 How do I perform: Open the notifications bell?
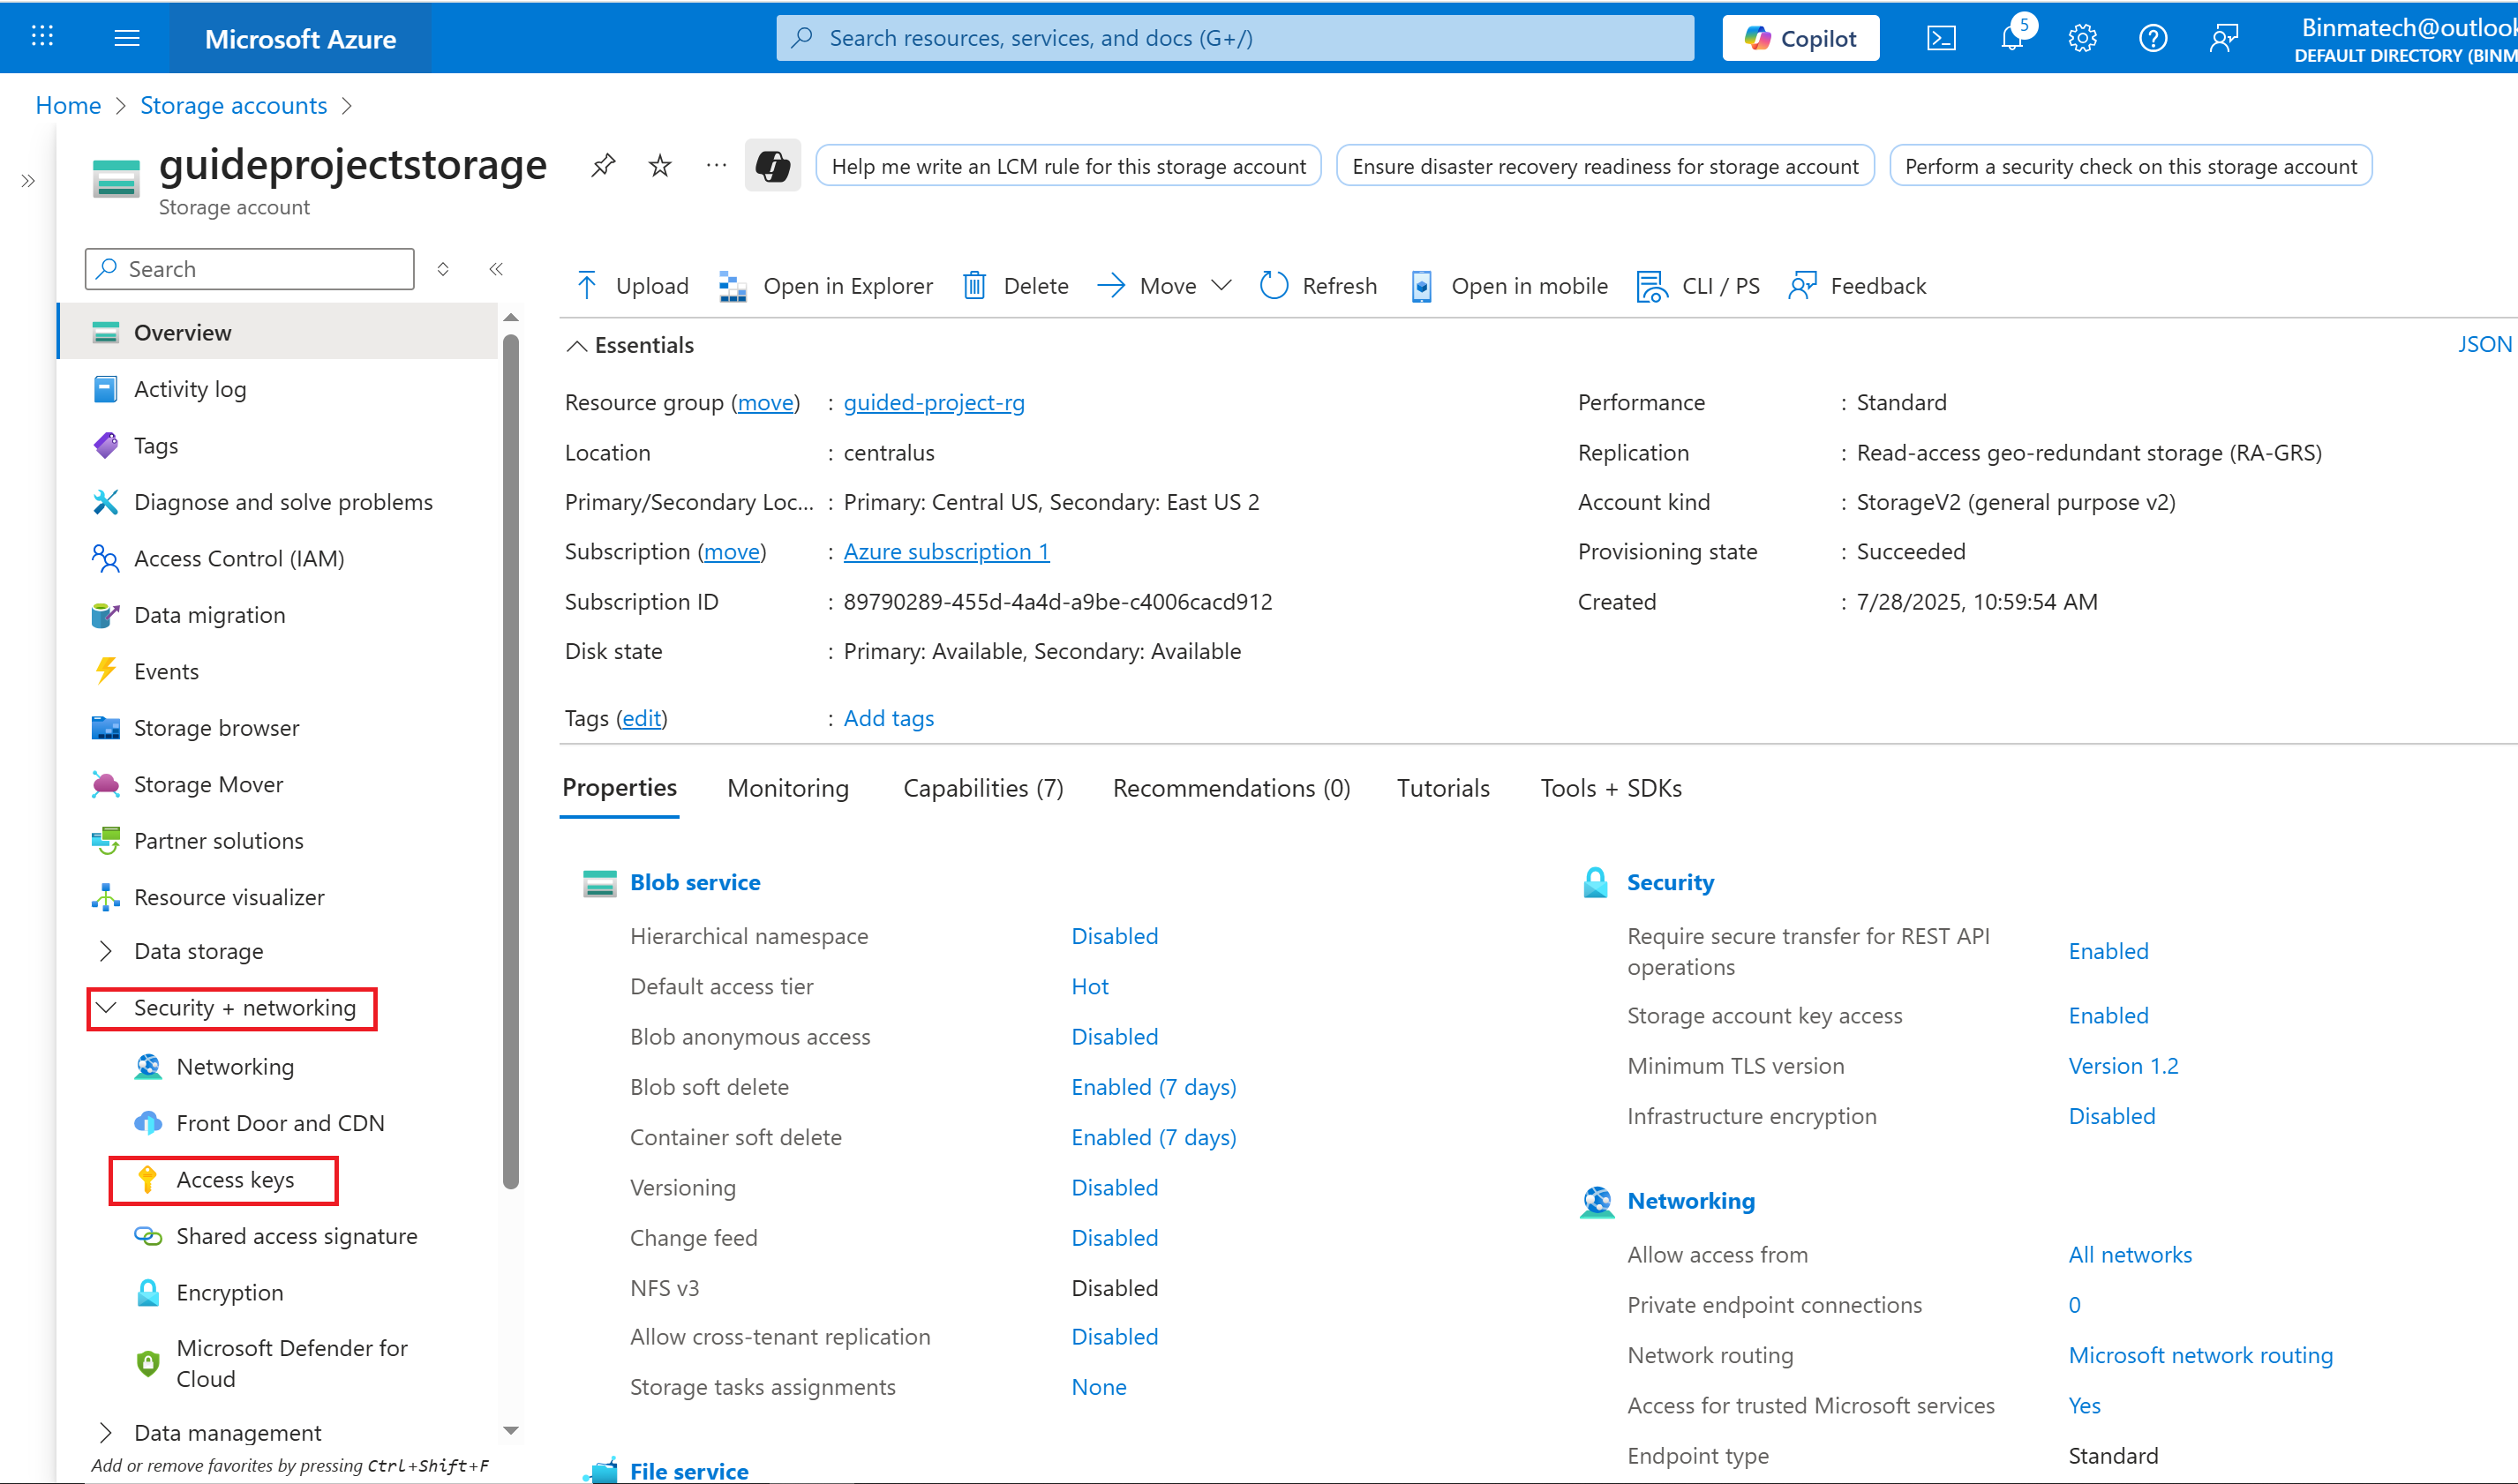click(x=2011, y=38)
